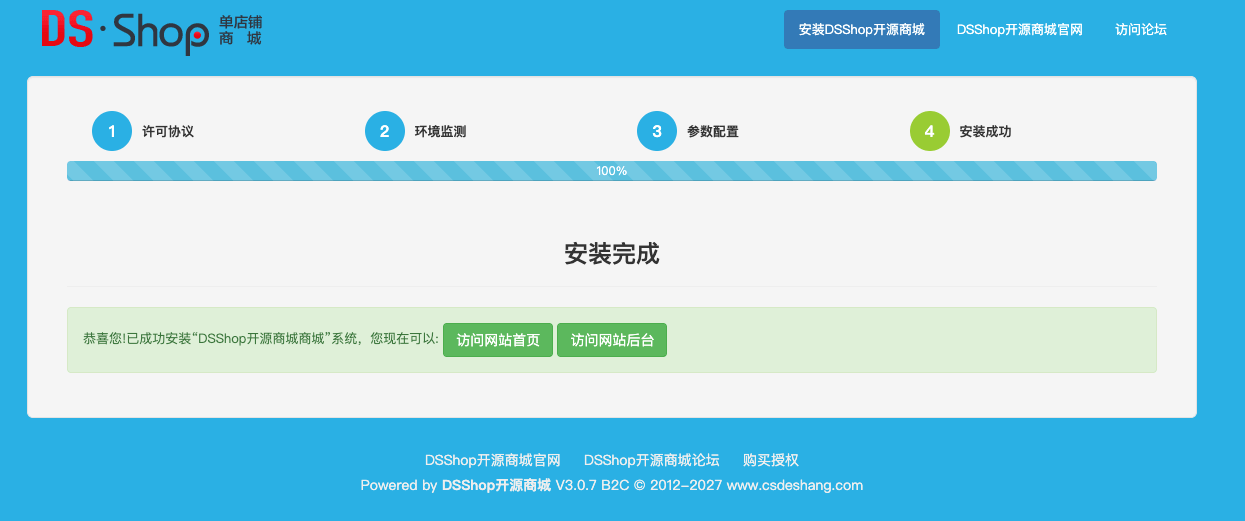Select the 许可协议 step label
The width and height of the screenshot is (1245, 521).
tap(168, 132)
